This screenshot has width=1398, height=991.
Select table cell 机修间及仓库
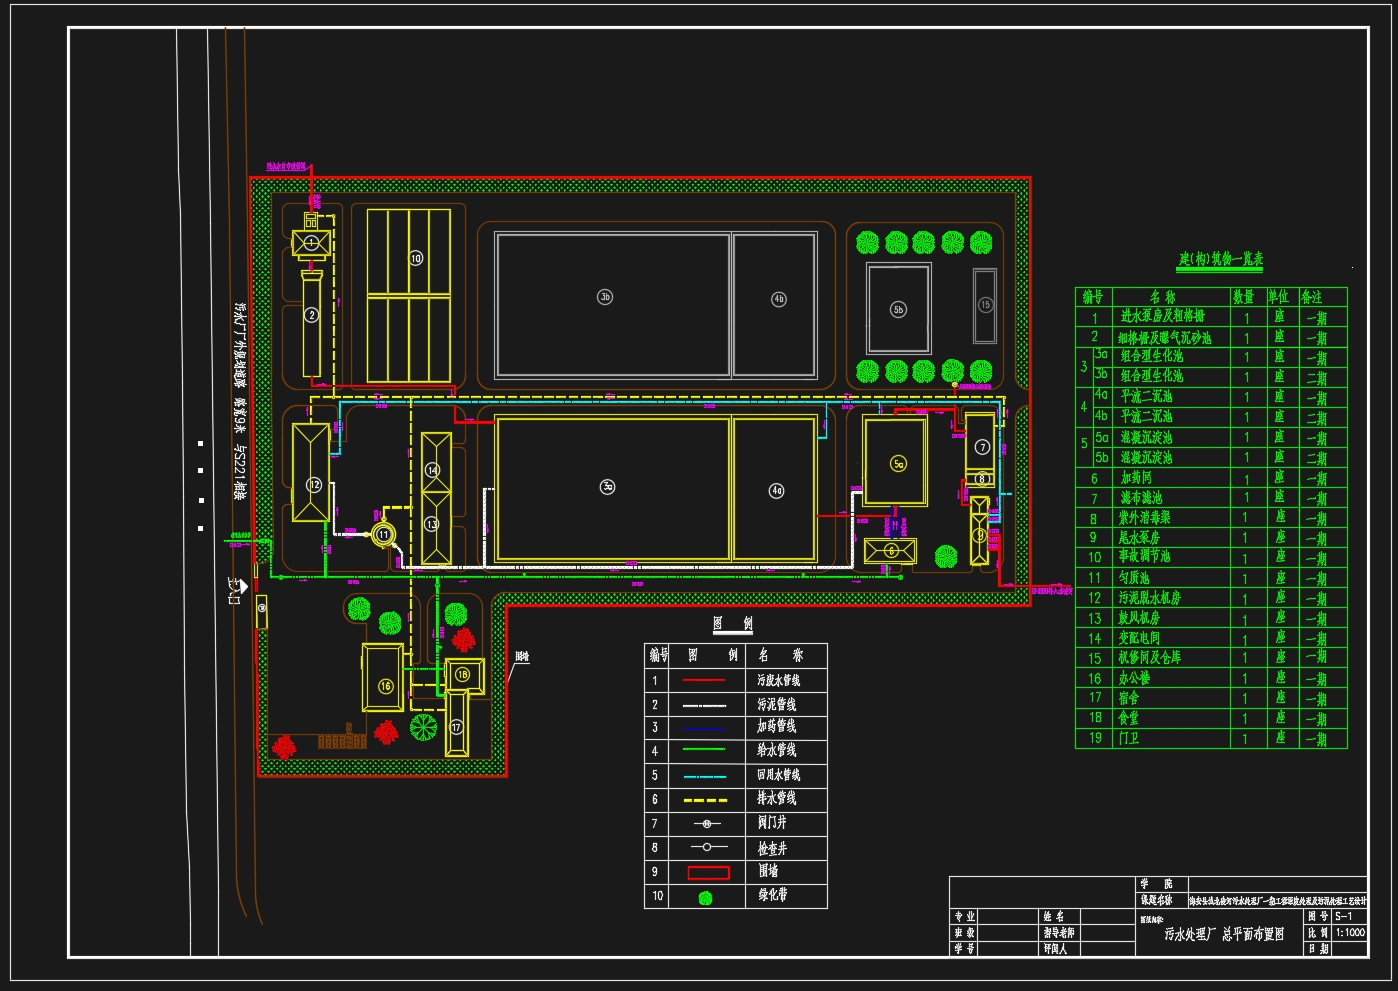1149,657
